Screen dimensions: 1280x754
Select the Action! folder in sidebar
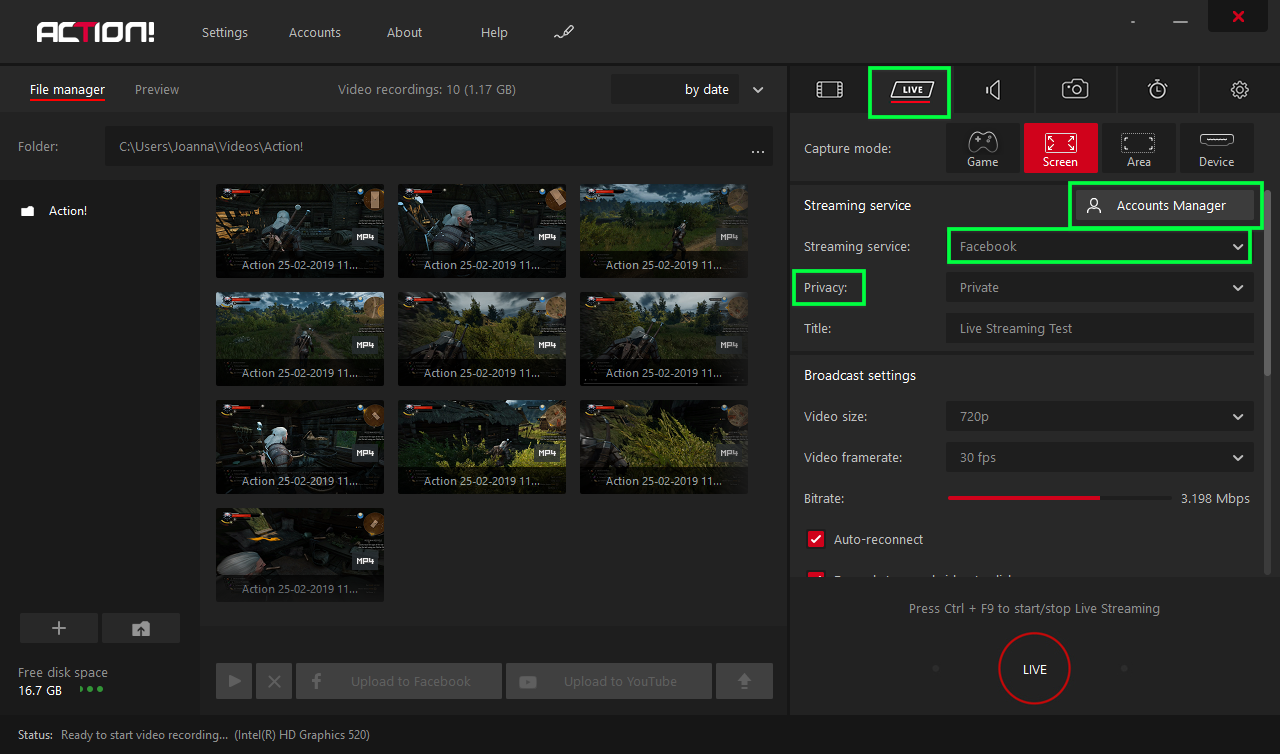coord(55,211)
